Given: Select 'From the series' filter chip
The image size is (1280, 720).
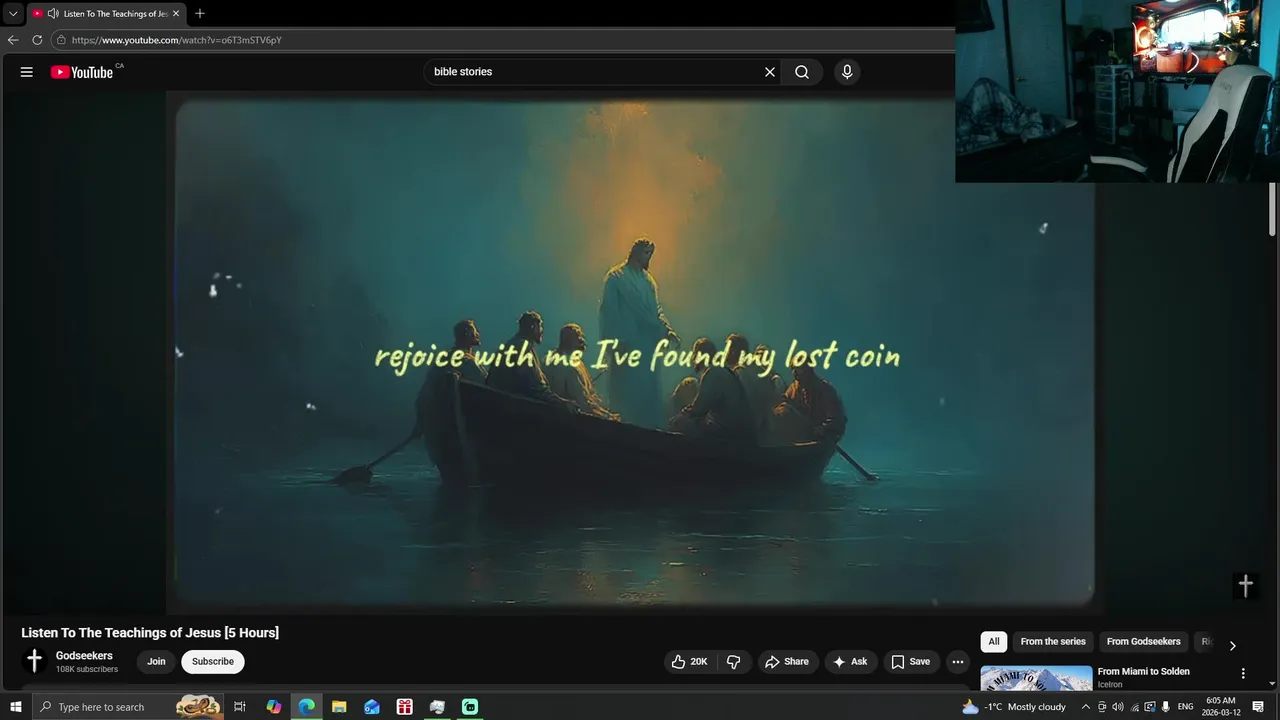Looking at the screenshot, I should pos(1053,642).
